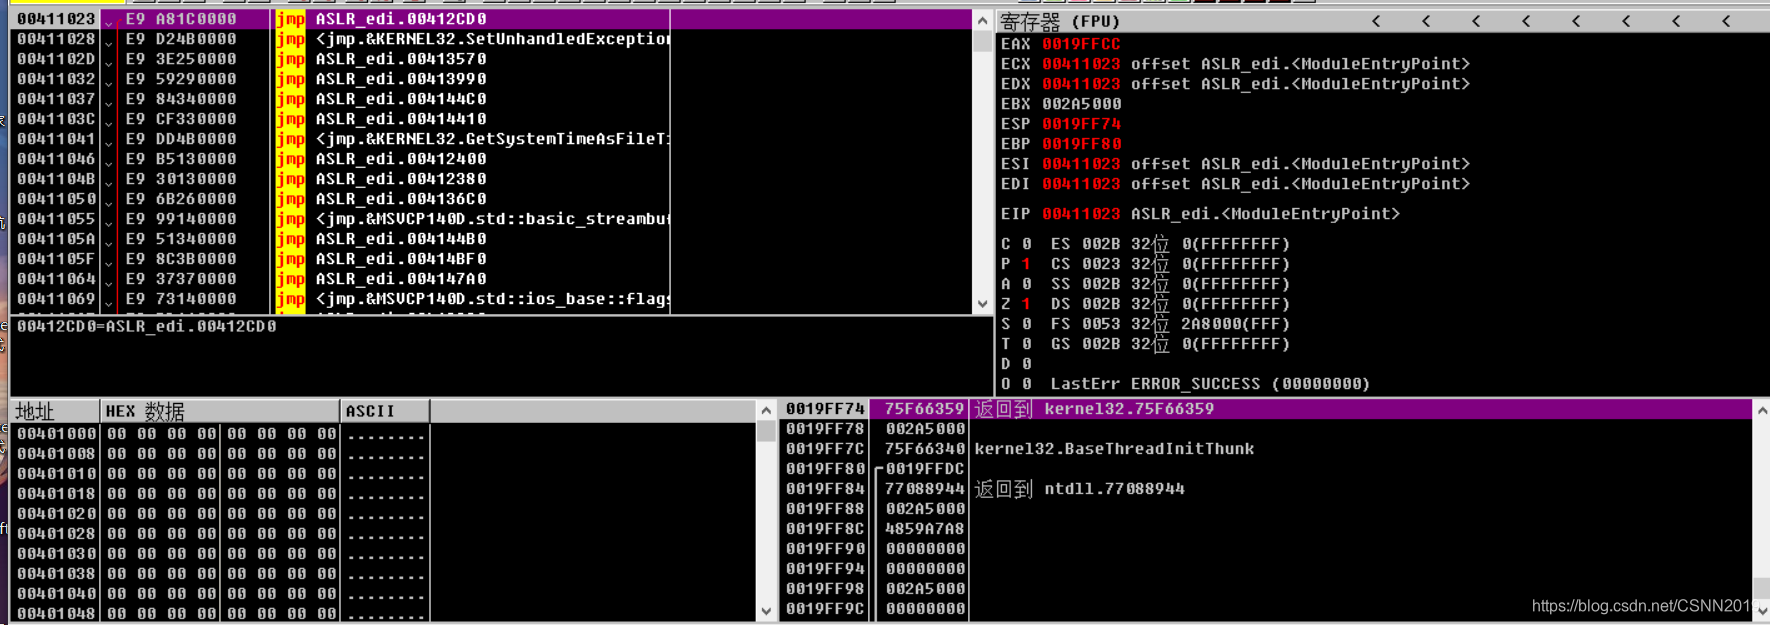Click the 寄存器 (FPU) registers header
Viewport: 1770px width, 625px height.
click(x=1060, y=21)
